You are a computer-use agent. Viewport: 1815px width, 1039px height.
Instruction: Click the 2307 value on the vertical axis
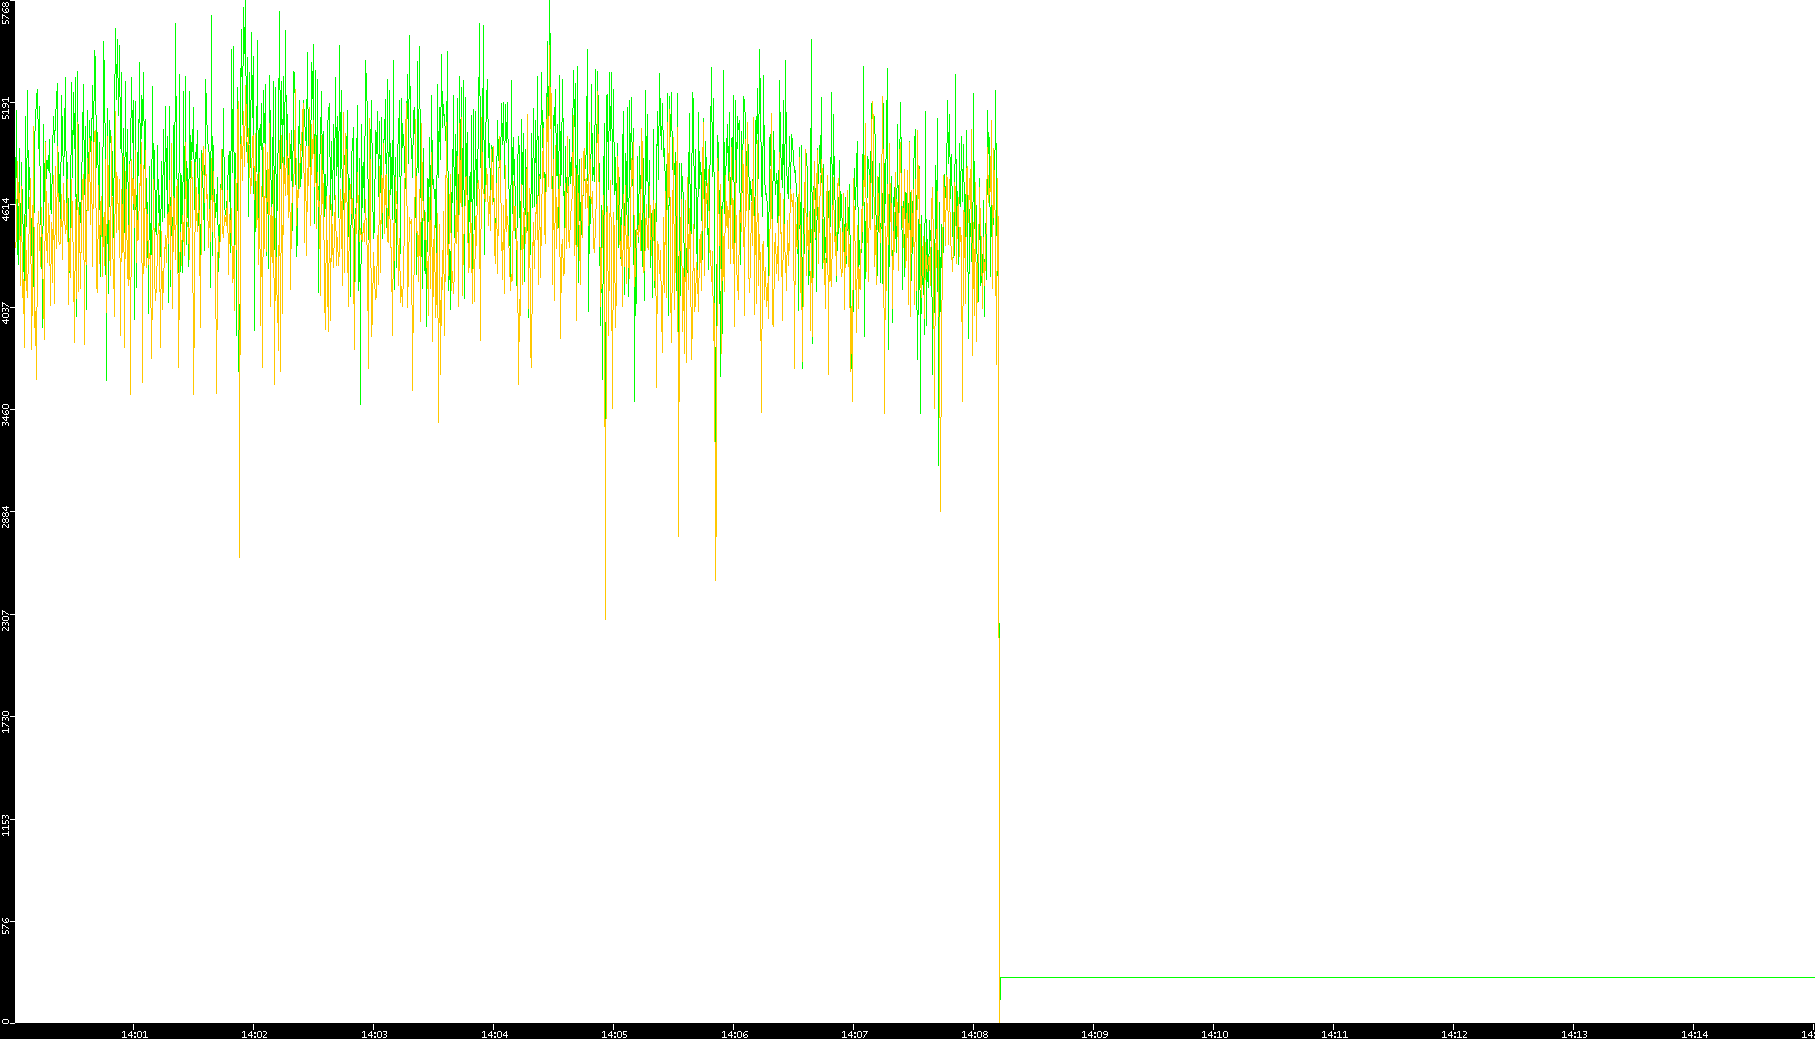tap(7, 620)
